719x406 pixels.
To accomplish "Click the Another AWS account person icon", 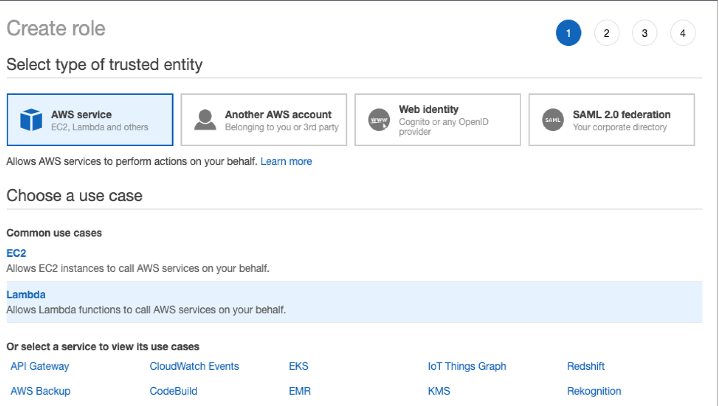I will 205,120.
